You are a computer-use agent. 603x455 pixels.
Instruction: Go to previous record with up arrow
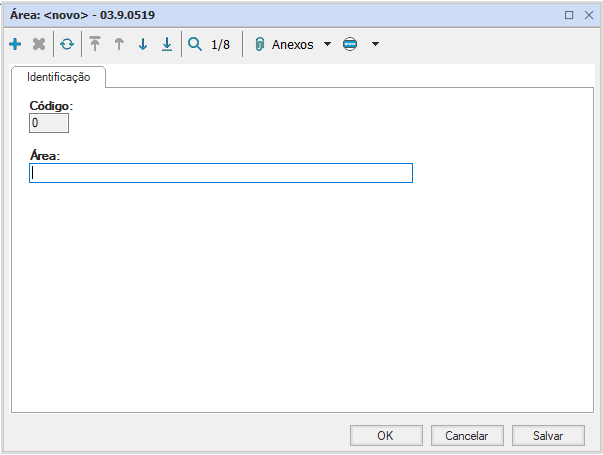click(119, 45)
